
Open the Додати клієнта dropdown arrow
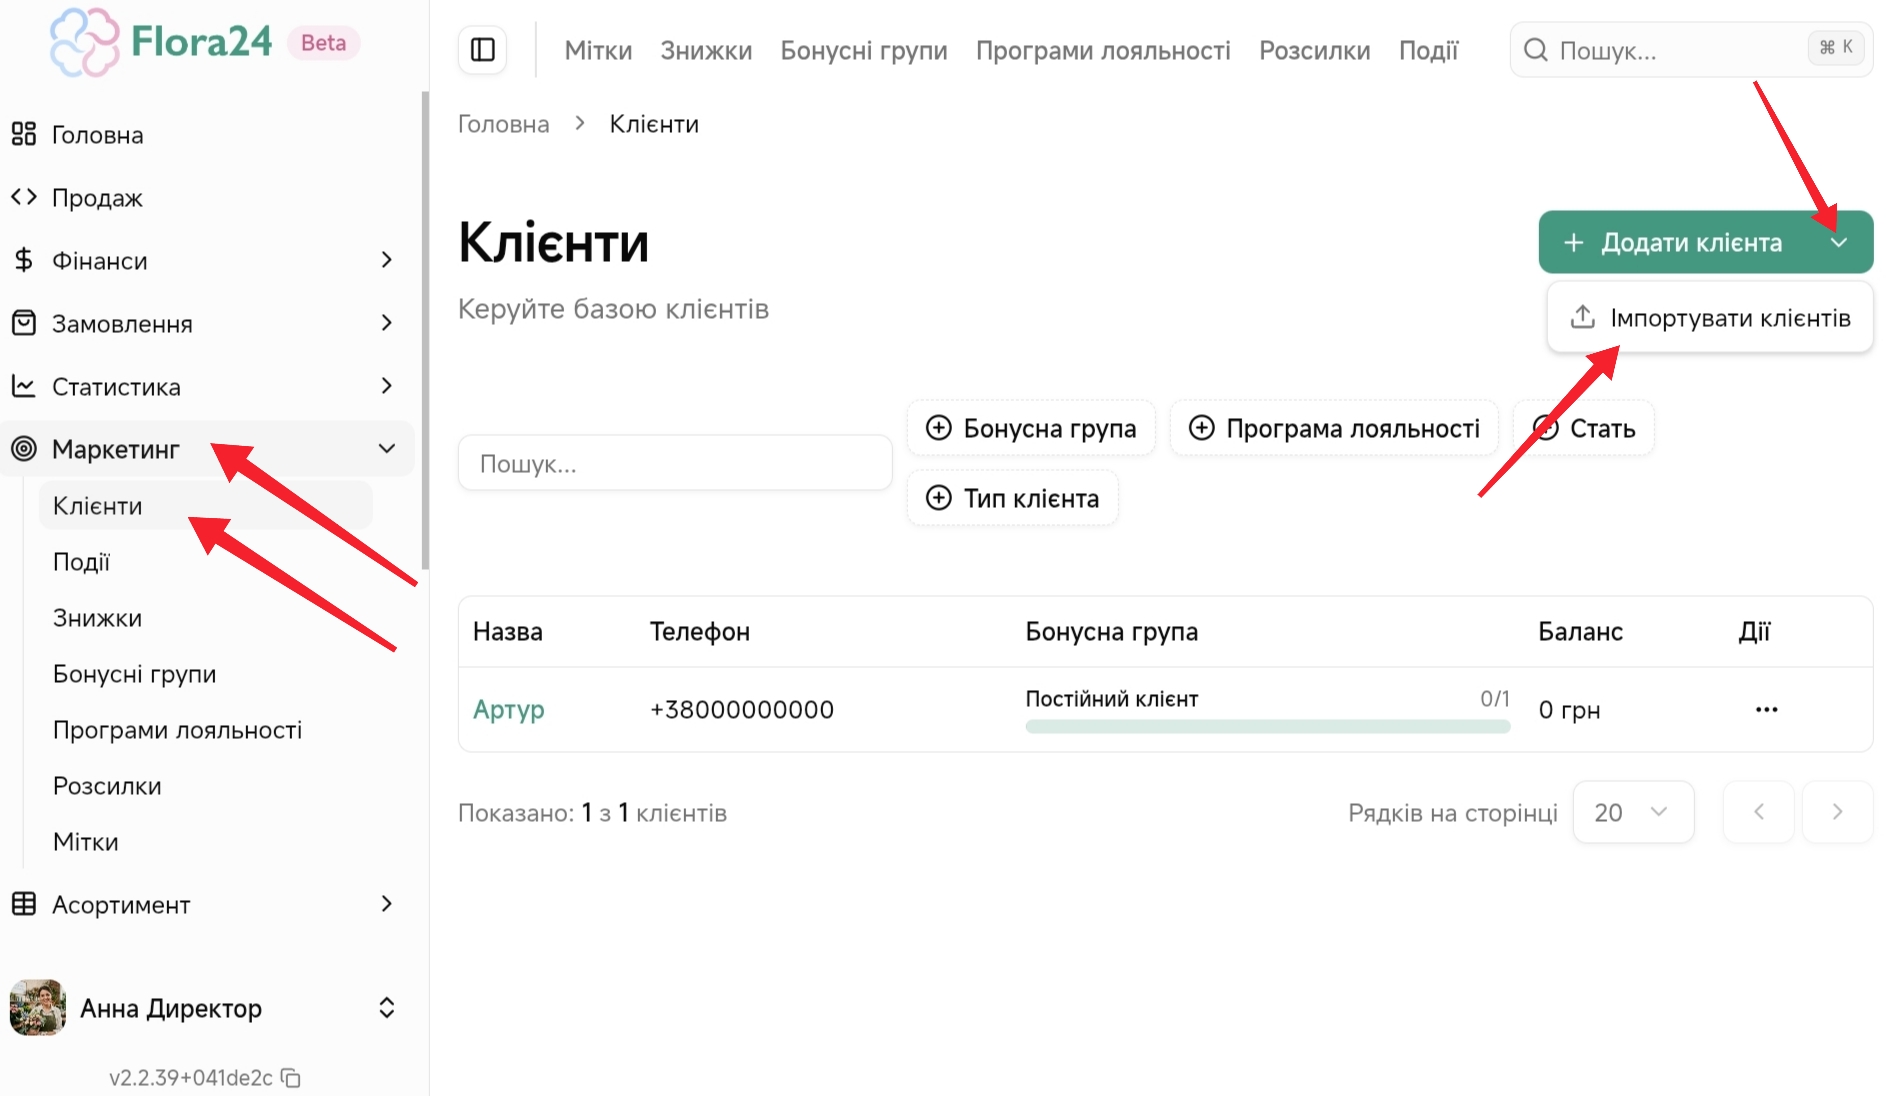coord(1839,242)
